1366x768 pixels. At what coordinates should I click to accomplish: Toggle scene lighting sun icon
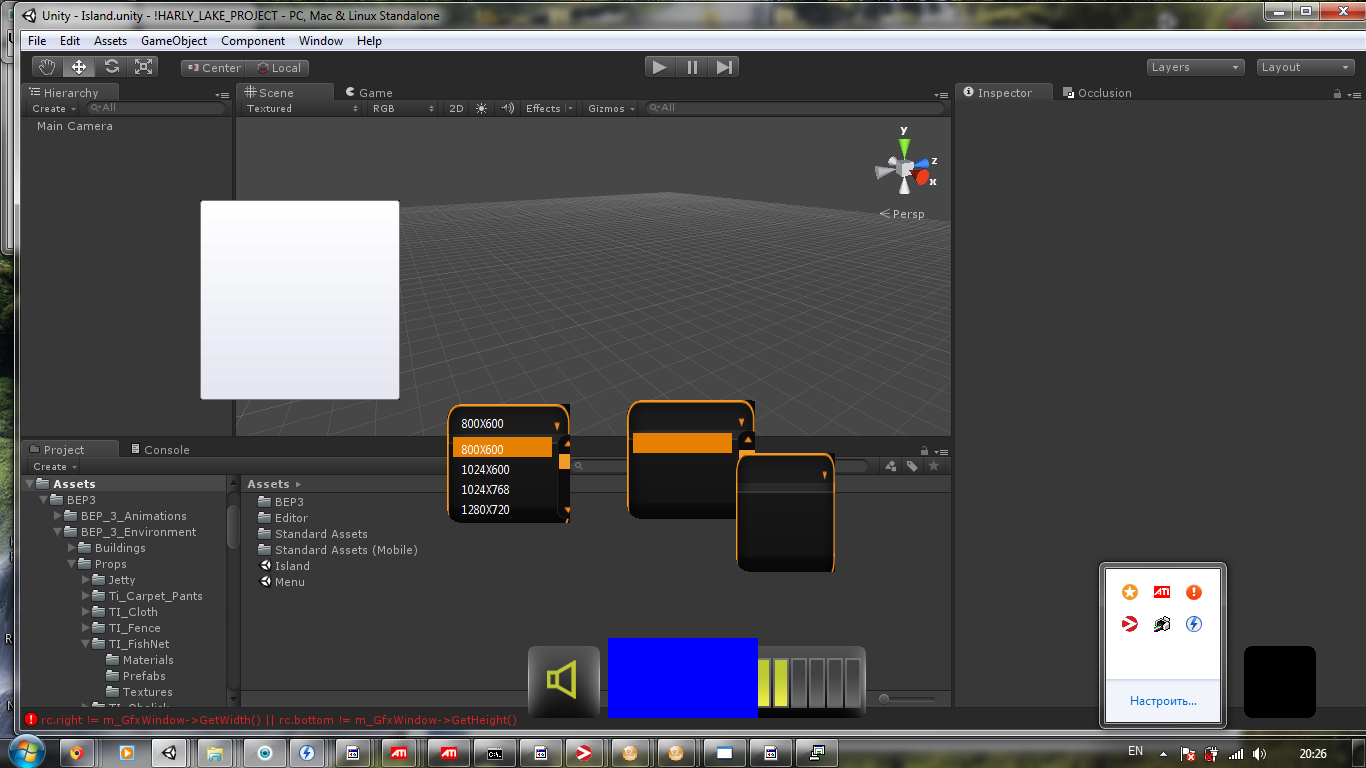[481, 108]
